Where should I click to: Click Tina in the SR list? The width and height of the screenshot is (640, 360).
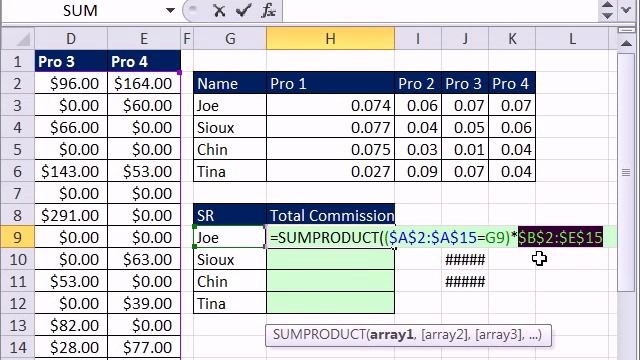pos(230,303)
